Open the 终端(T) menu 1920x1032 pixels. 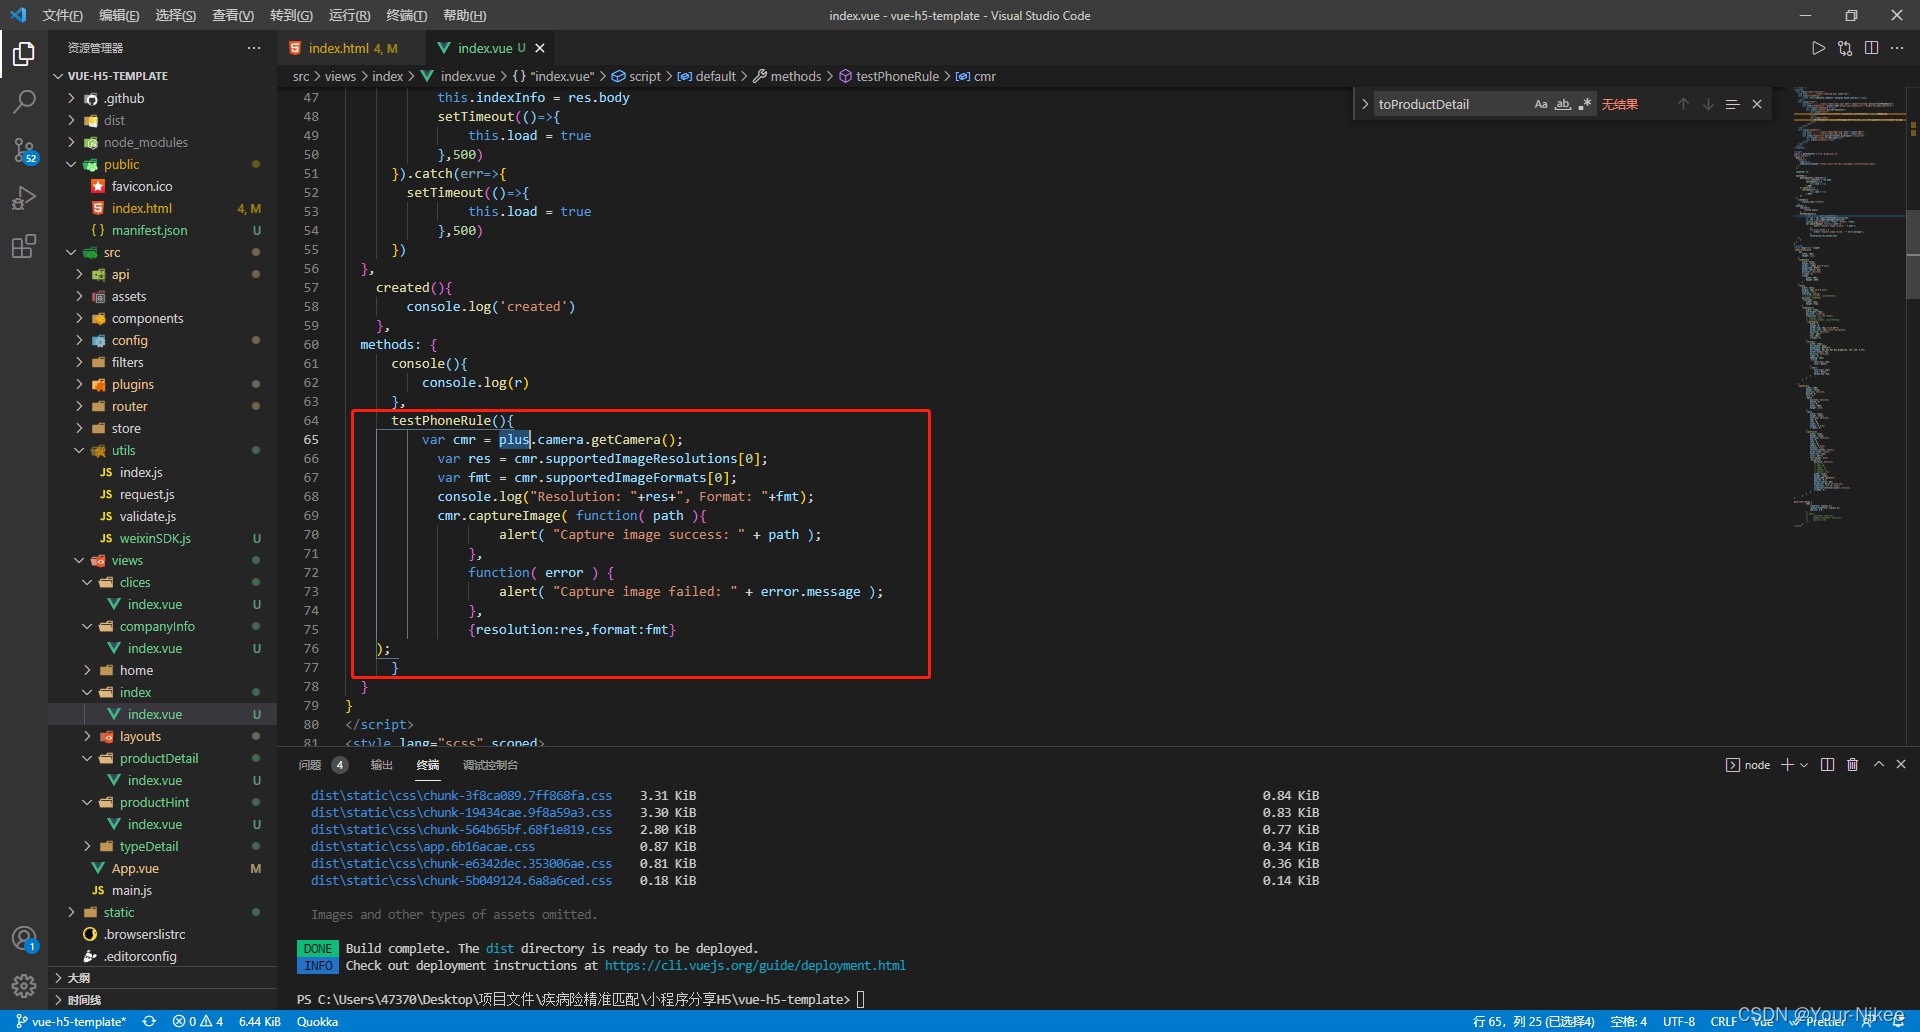click(406, 15)
